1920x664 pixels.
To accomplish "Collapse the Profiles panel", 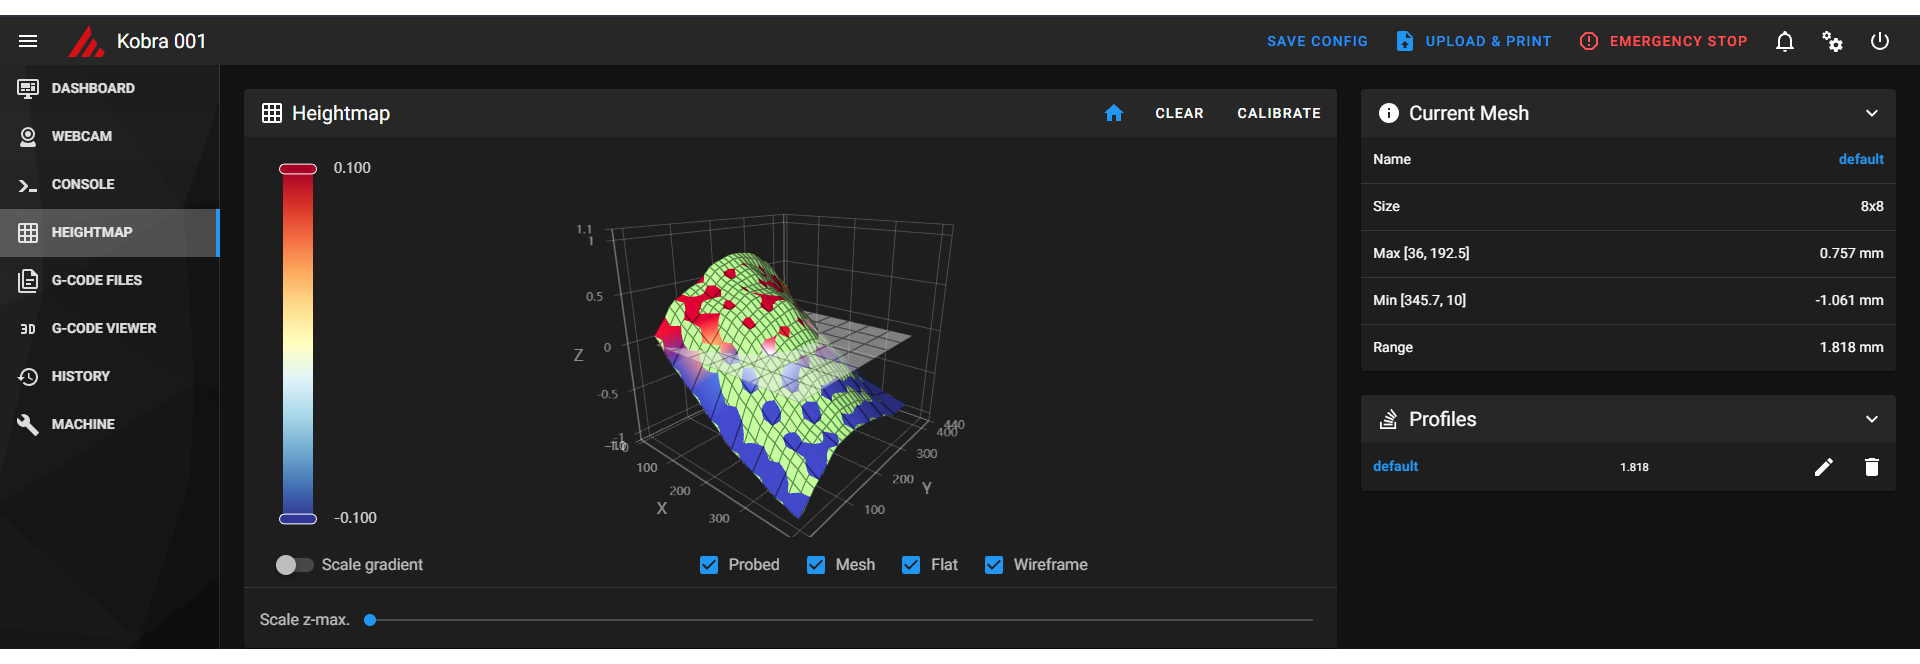I will 1872,419.
